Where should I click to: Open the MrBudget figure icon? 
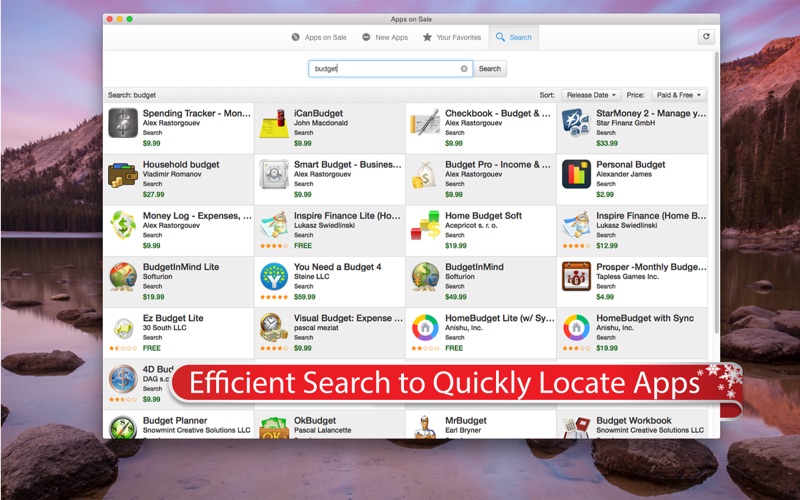tap(425, 427)
